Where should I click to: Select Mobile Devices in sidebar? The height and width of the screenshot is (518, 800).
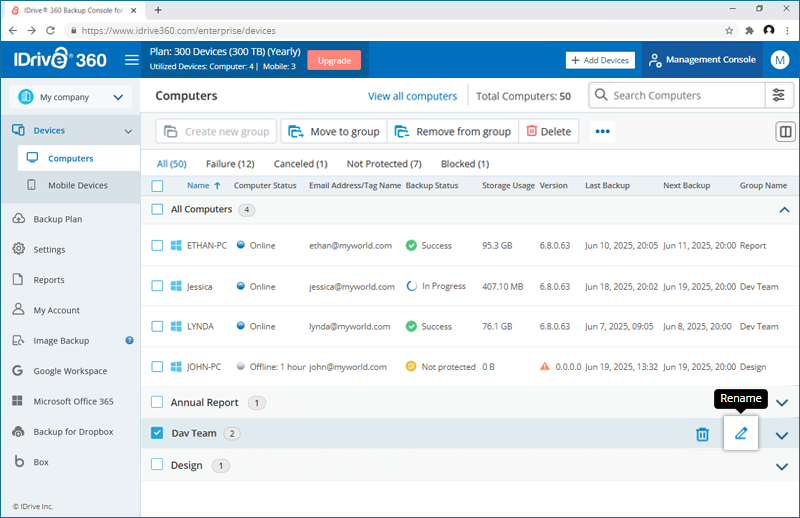[x=78, y=185]
